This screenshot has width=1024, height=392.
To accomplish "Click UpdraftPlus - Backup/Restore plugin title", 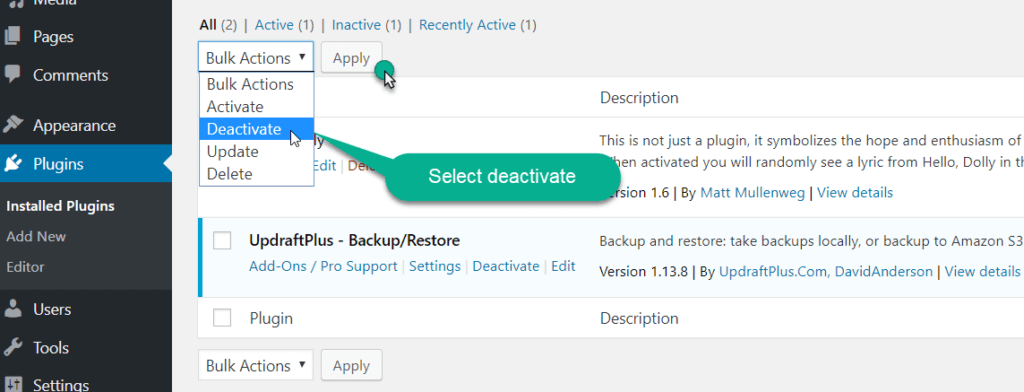I will [x=355, y=240].
